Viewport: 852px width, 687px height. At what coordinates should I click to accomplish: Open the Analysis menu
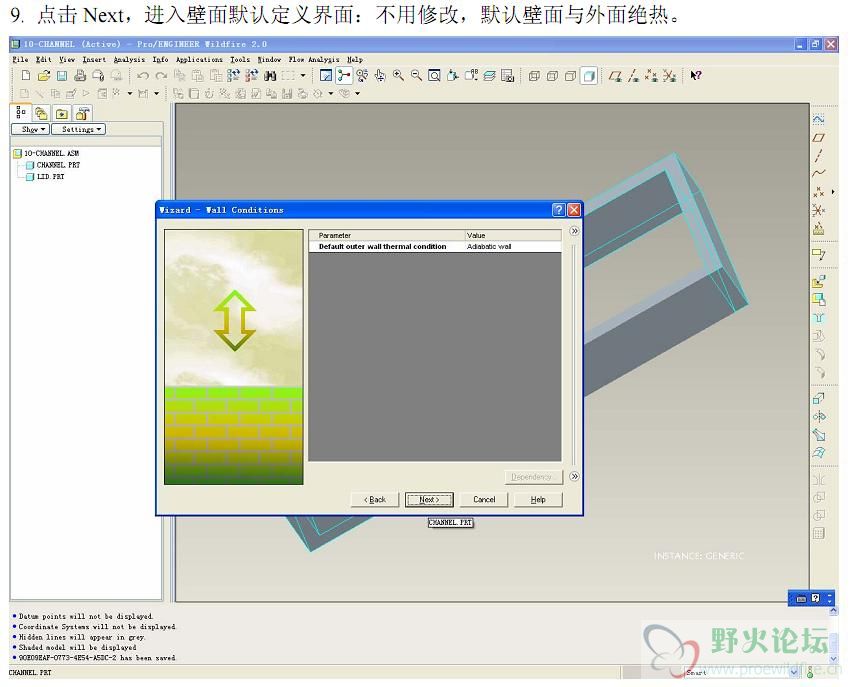(129, 60)
